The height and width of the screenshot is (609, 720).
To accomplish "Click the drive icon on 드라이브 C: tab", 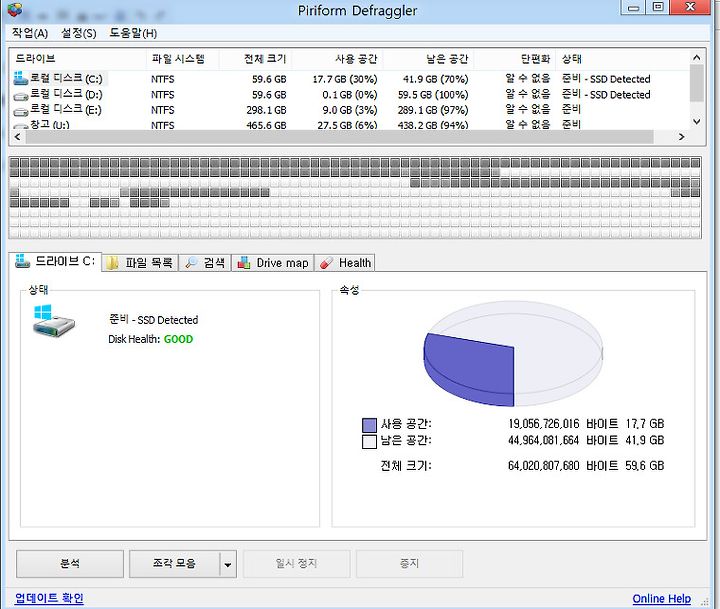I will click(x=22, y=261).
